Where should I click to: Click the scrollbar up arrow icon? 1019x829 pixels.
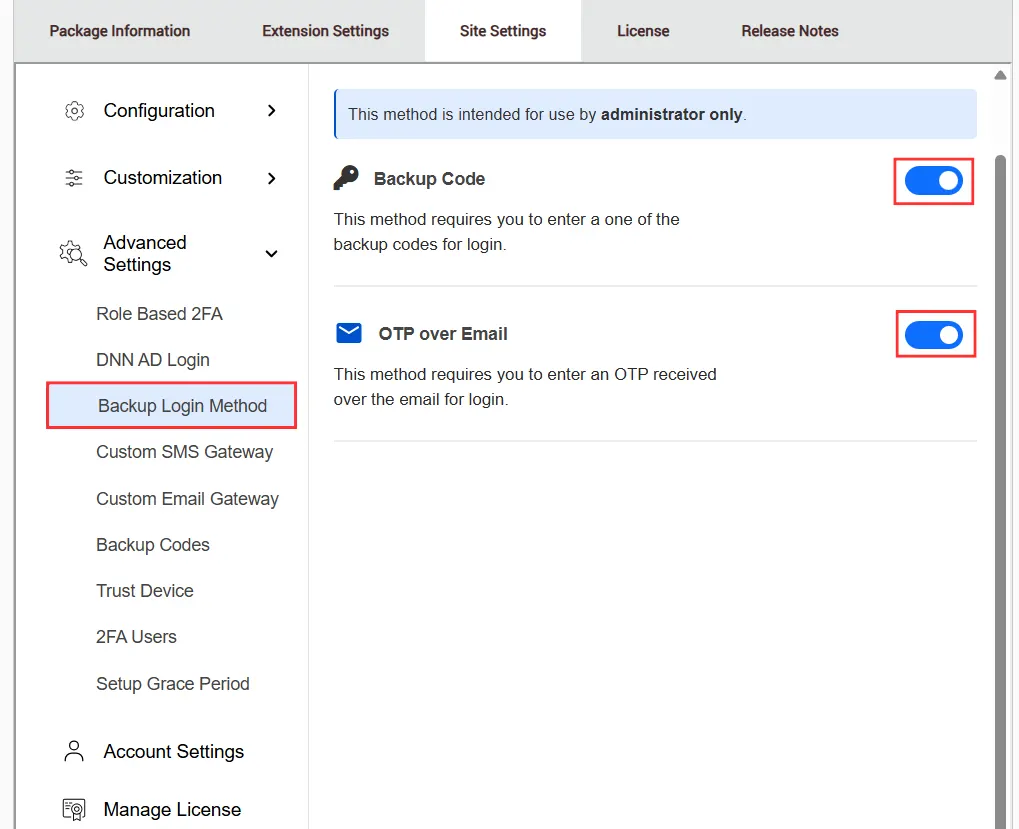coord(1000,74)
